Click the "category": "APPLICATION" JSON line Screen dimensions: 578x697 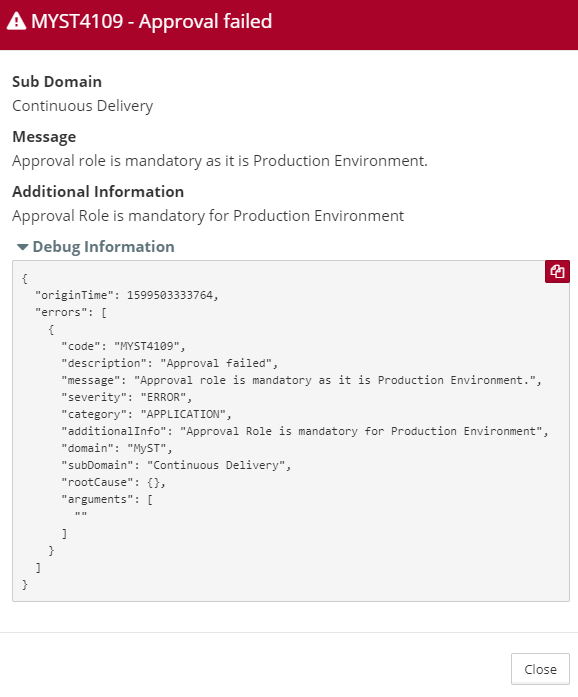(147, 414)
